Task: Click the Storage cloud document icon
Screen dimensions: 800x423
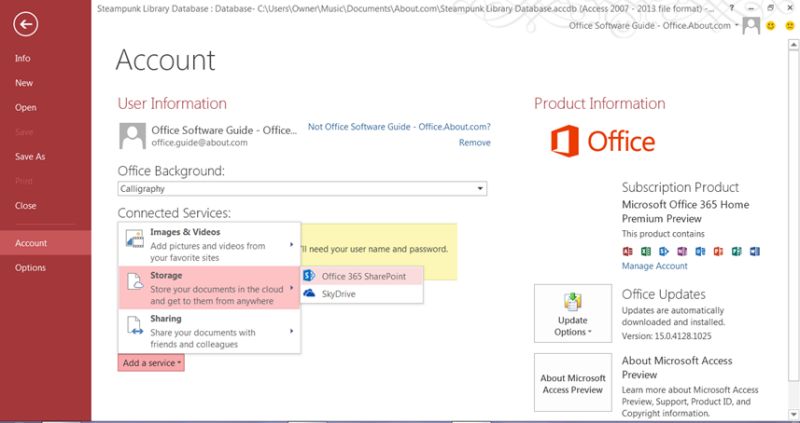Action: click(x=135, y=282)
